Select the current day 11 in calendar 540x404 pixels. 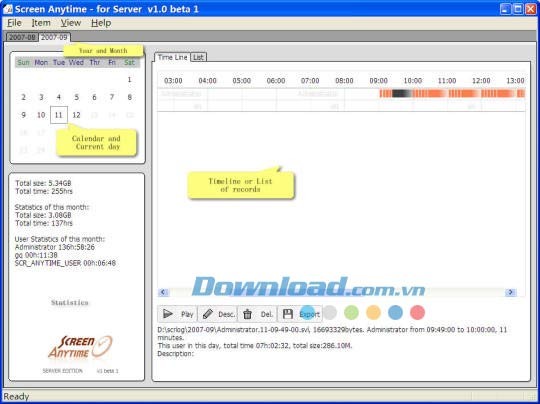tap(59, 115)
